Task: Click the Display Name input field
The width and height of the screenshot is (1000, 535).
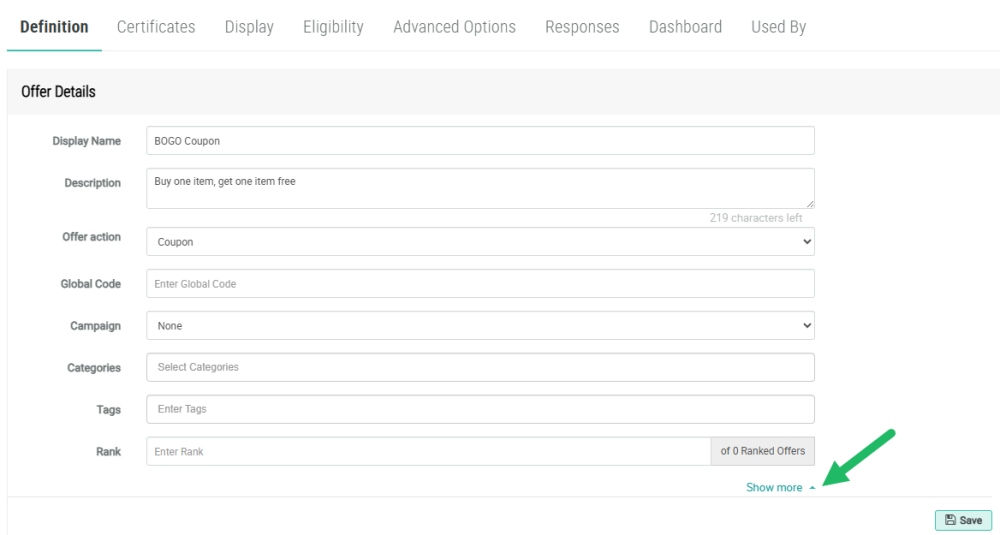Action: [x=480, y=141]
